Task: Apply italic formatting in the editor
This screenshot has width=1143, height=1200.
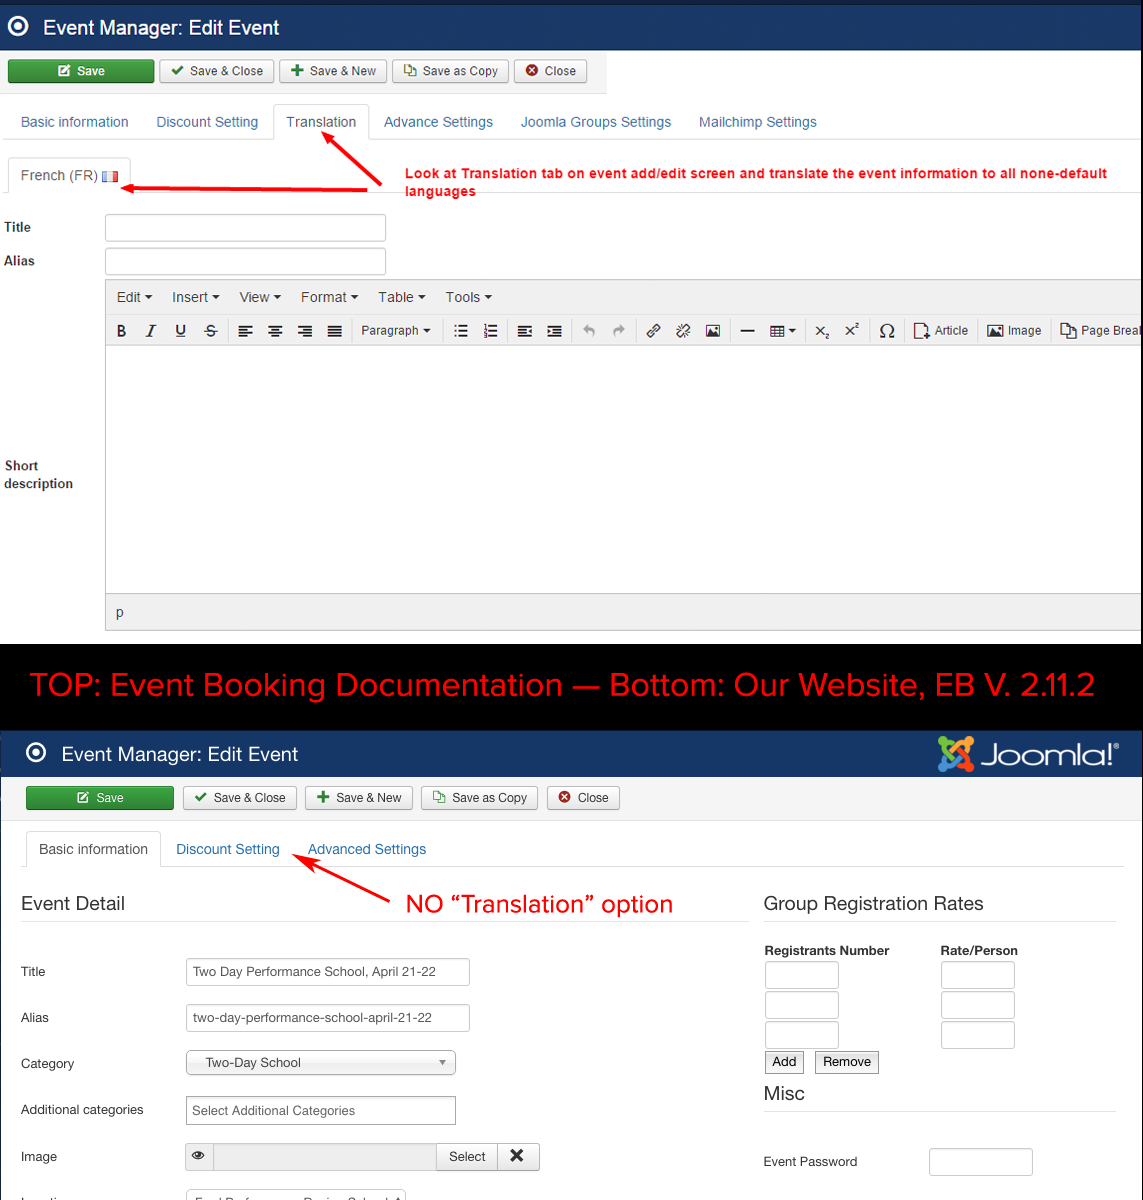Action: point(151,331)
